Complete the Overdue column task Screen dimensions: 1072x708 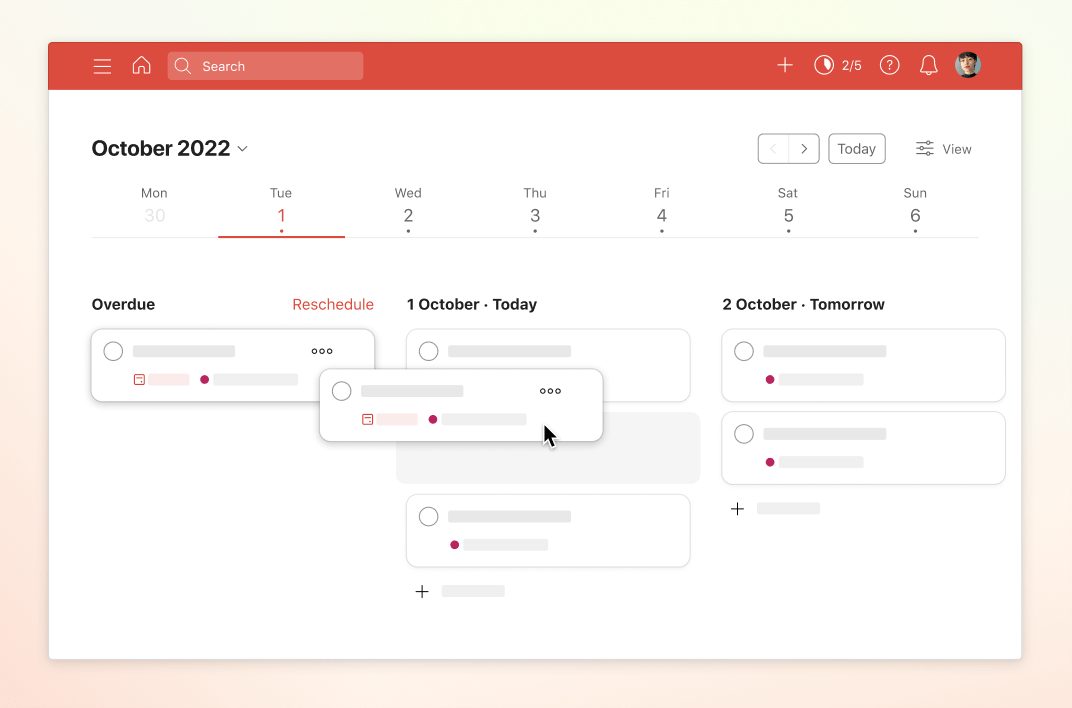click(x=113, y=351)
